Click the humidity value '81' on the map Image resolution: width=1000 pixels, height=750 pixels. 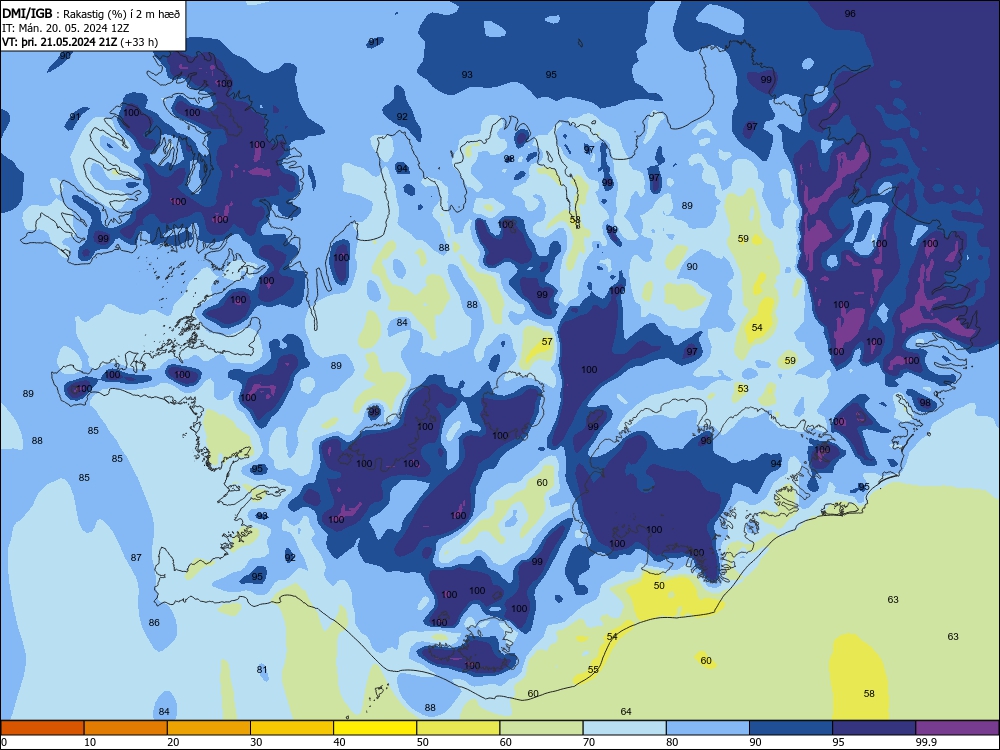point(261,670)
